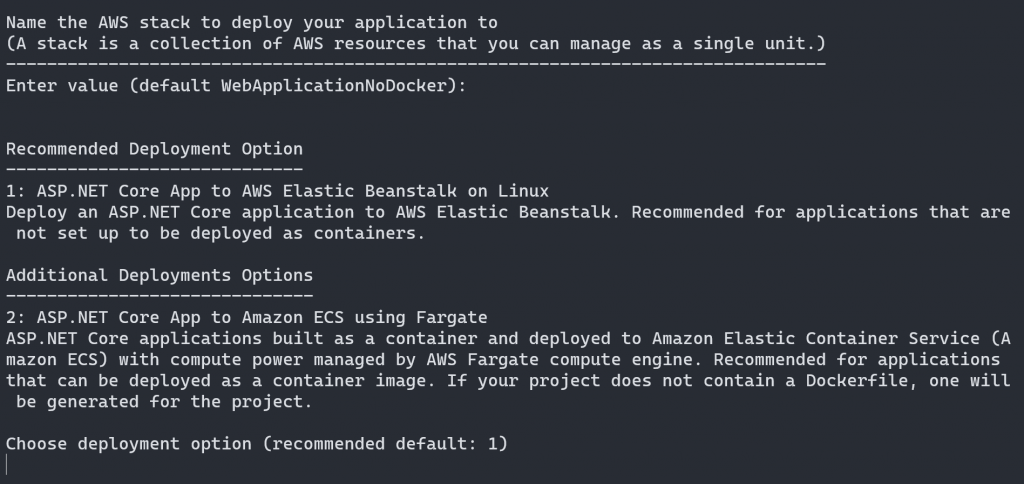The height and width of the screenshot is (484, 1024).
Task: Click the blinking cursor at the bottom prompt
Action: click(x=8, y=464)
